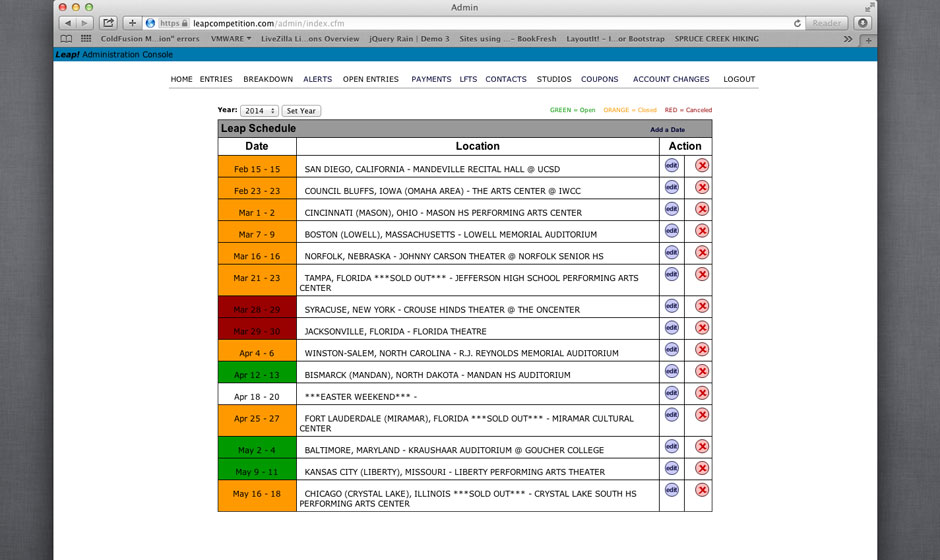Delete the Chicago (Crystal Lake) entry
Image resolution: width=940 pixels, height=560 pixels.
pyautogui.click(x=702, y=490)
